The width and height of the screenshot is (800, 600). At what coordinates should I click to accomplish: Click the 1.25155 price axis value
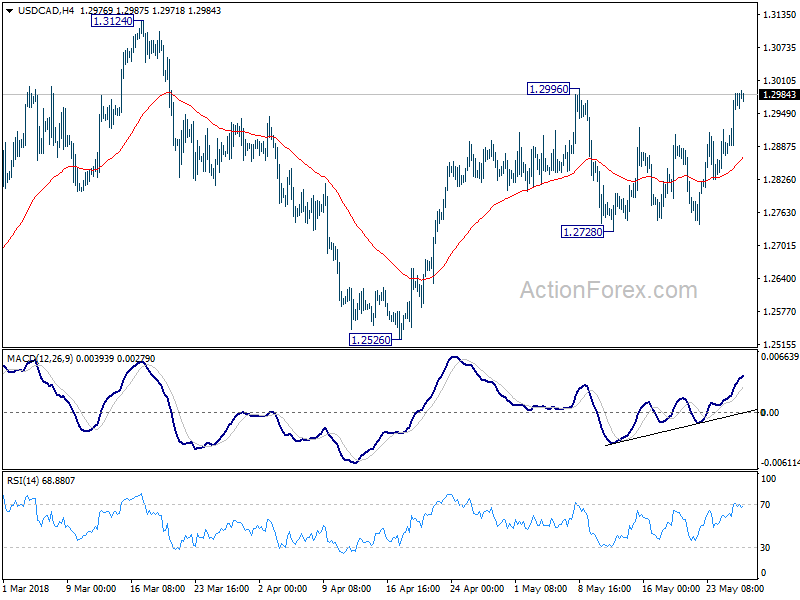pos(779,344)
